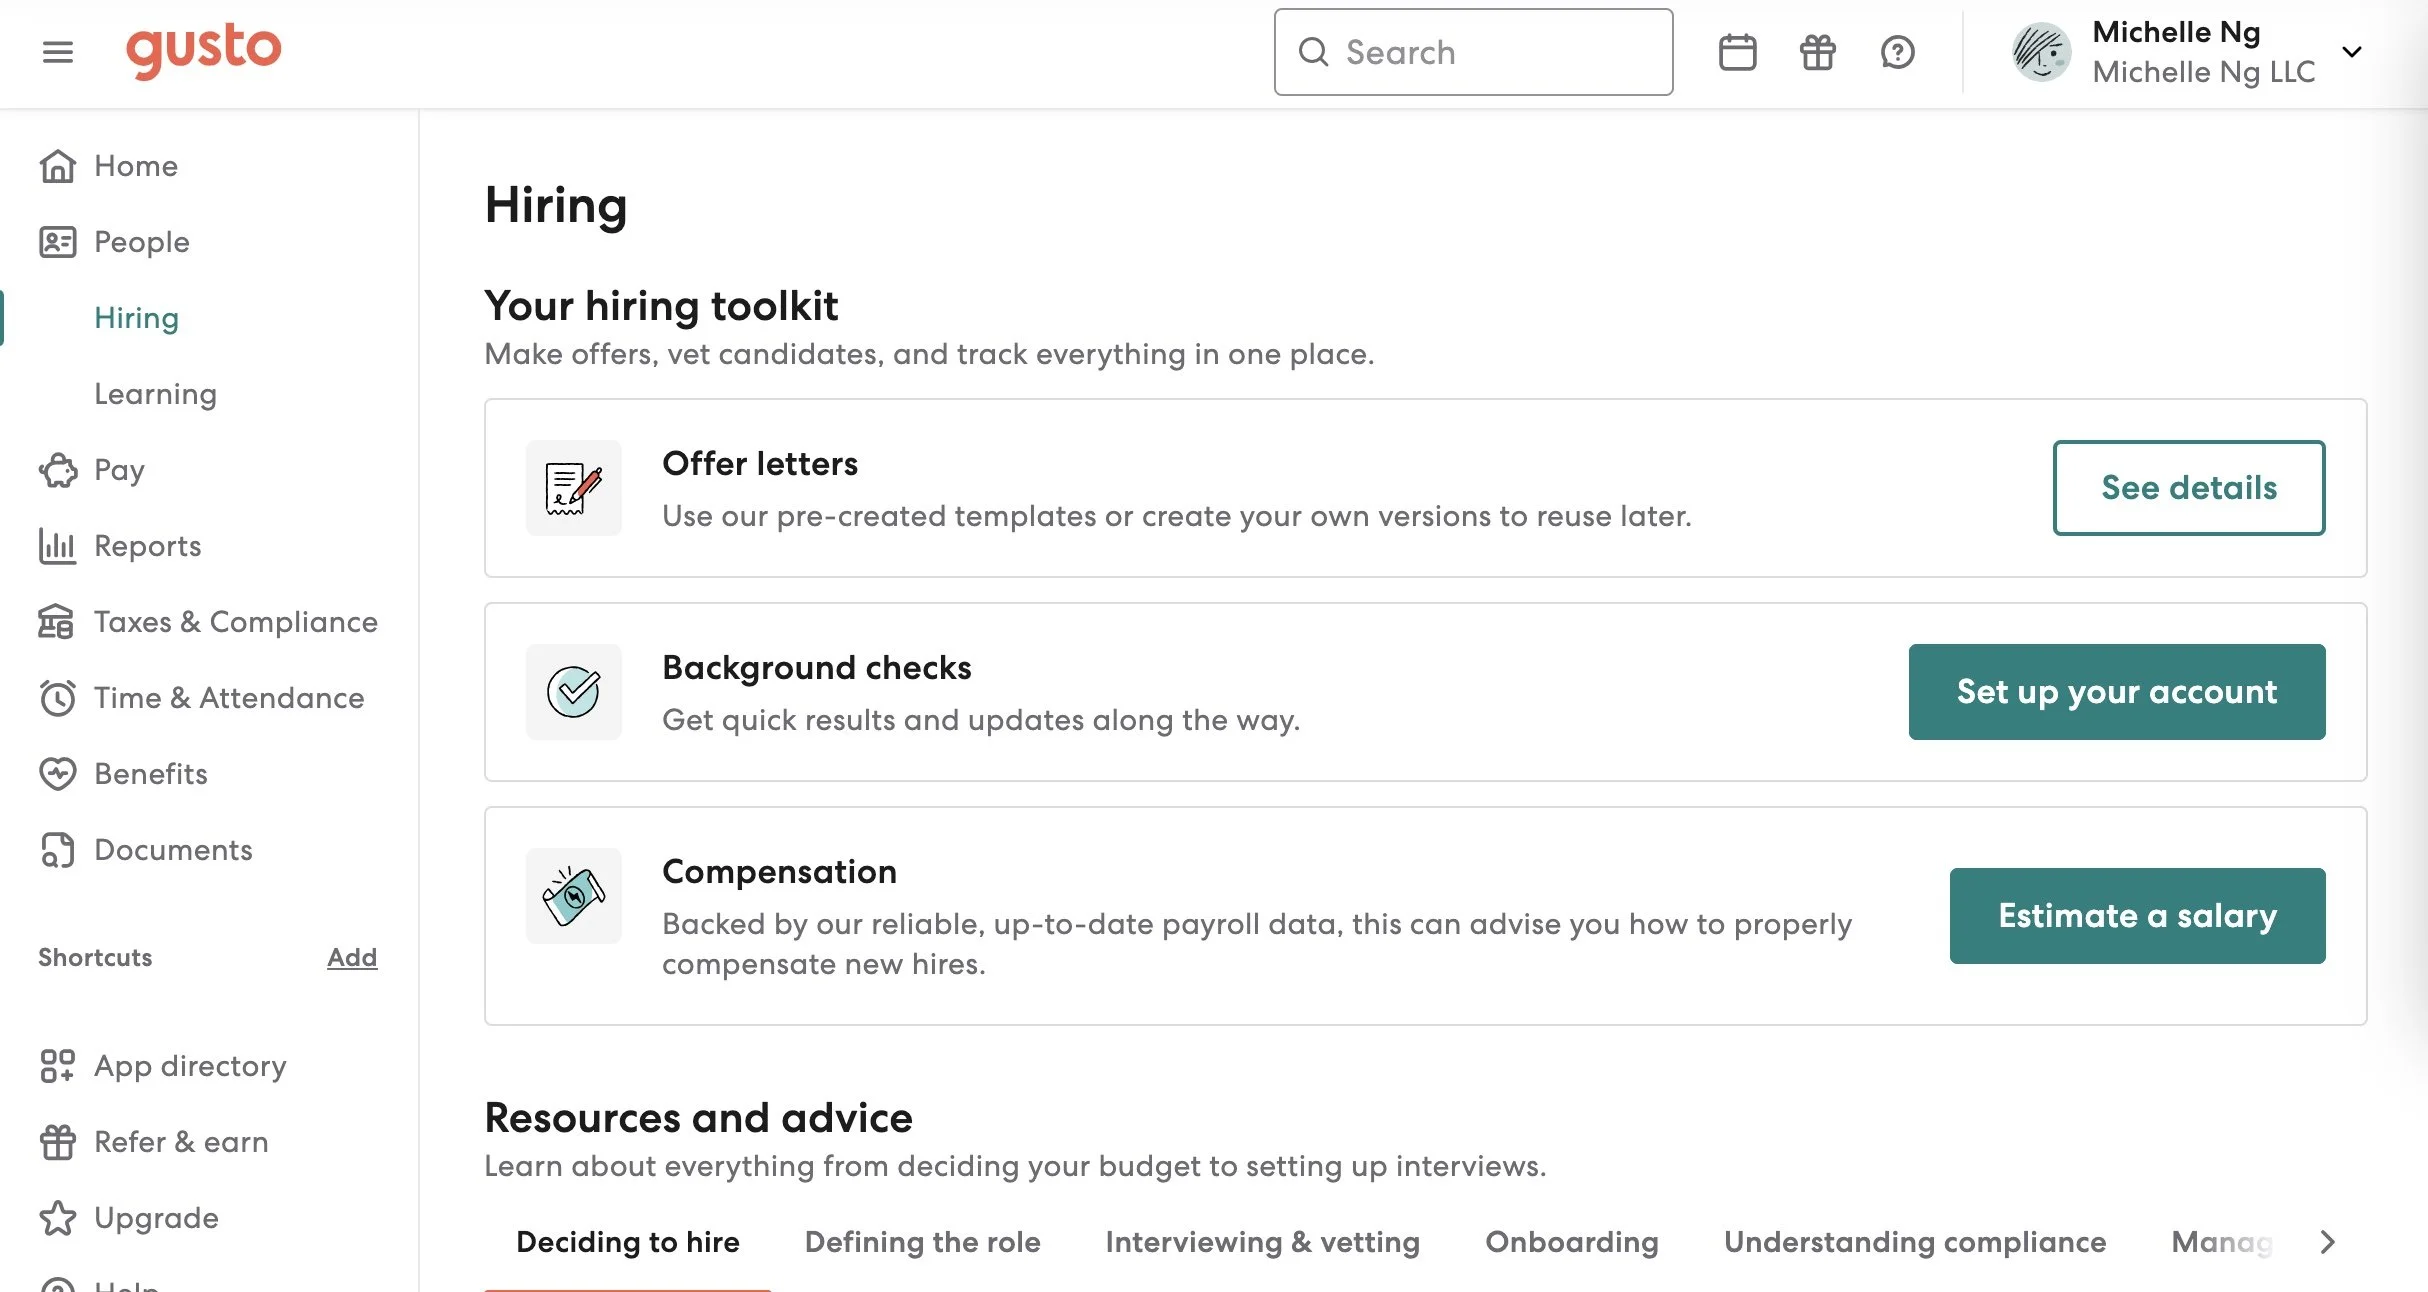Open the hamburger menu icon
The image size is (2428, 1292).
pyautogui.click(x=58, y=52)
